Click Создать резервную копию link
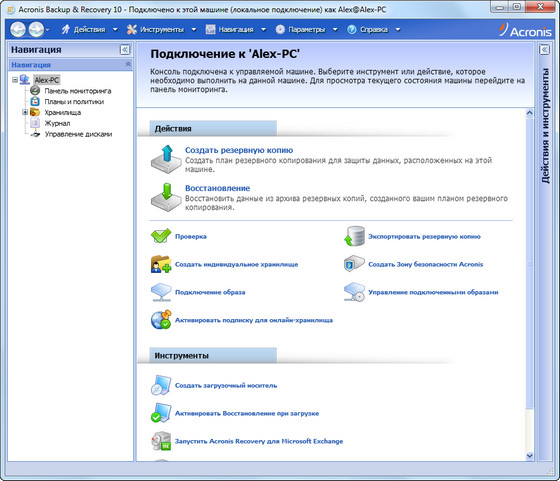 tap(239, 150)
